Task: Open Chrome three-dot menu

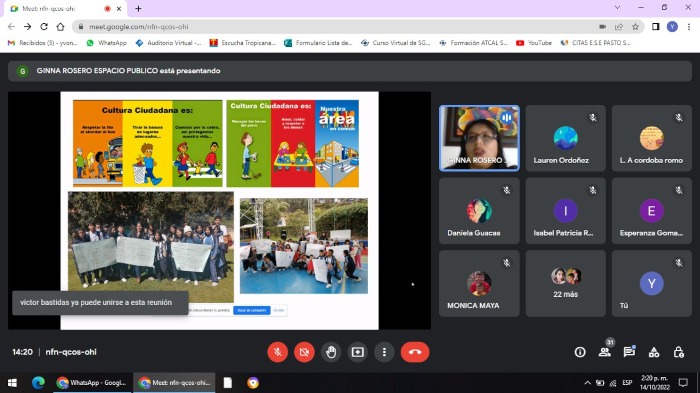Action: coord(689,27)
